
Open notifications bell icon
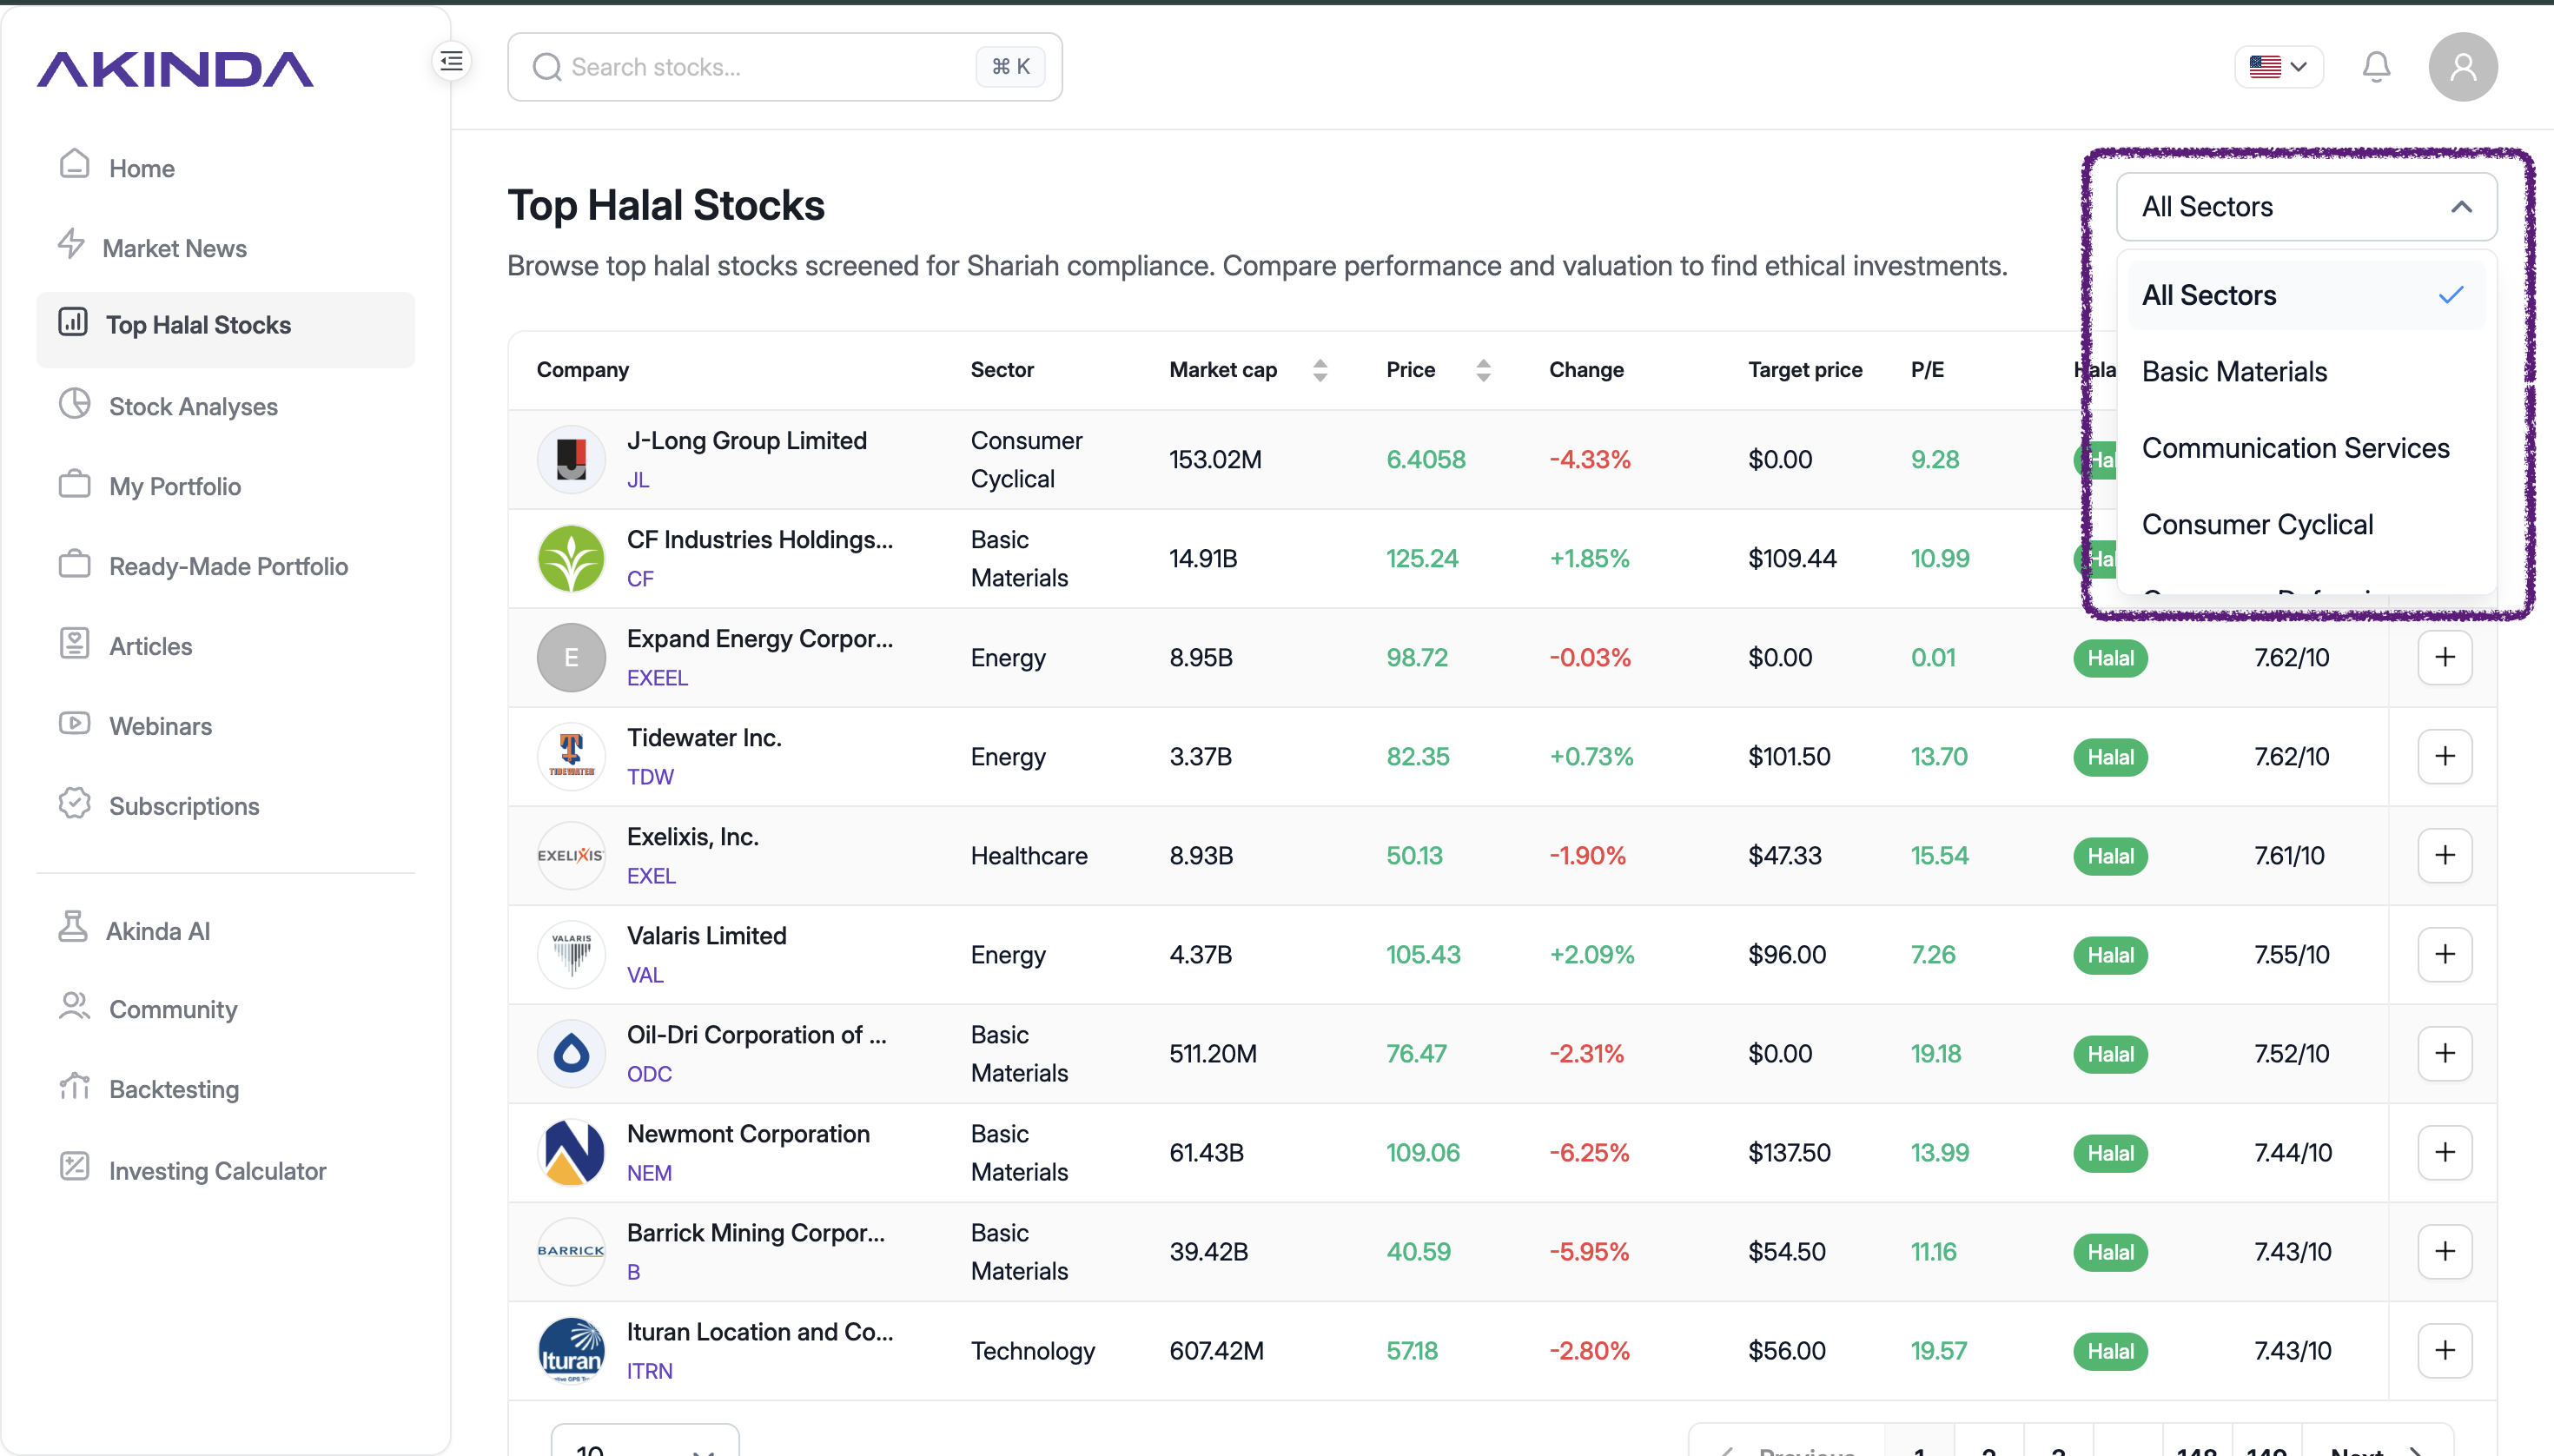pos(2376,67)
